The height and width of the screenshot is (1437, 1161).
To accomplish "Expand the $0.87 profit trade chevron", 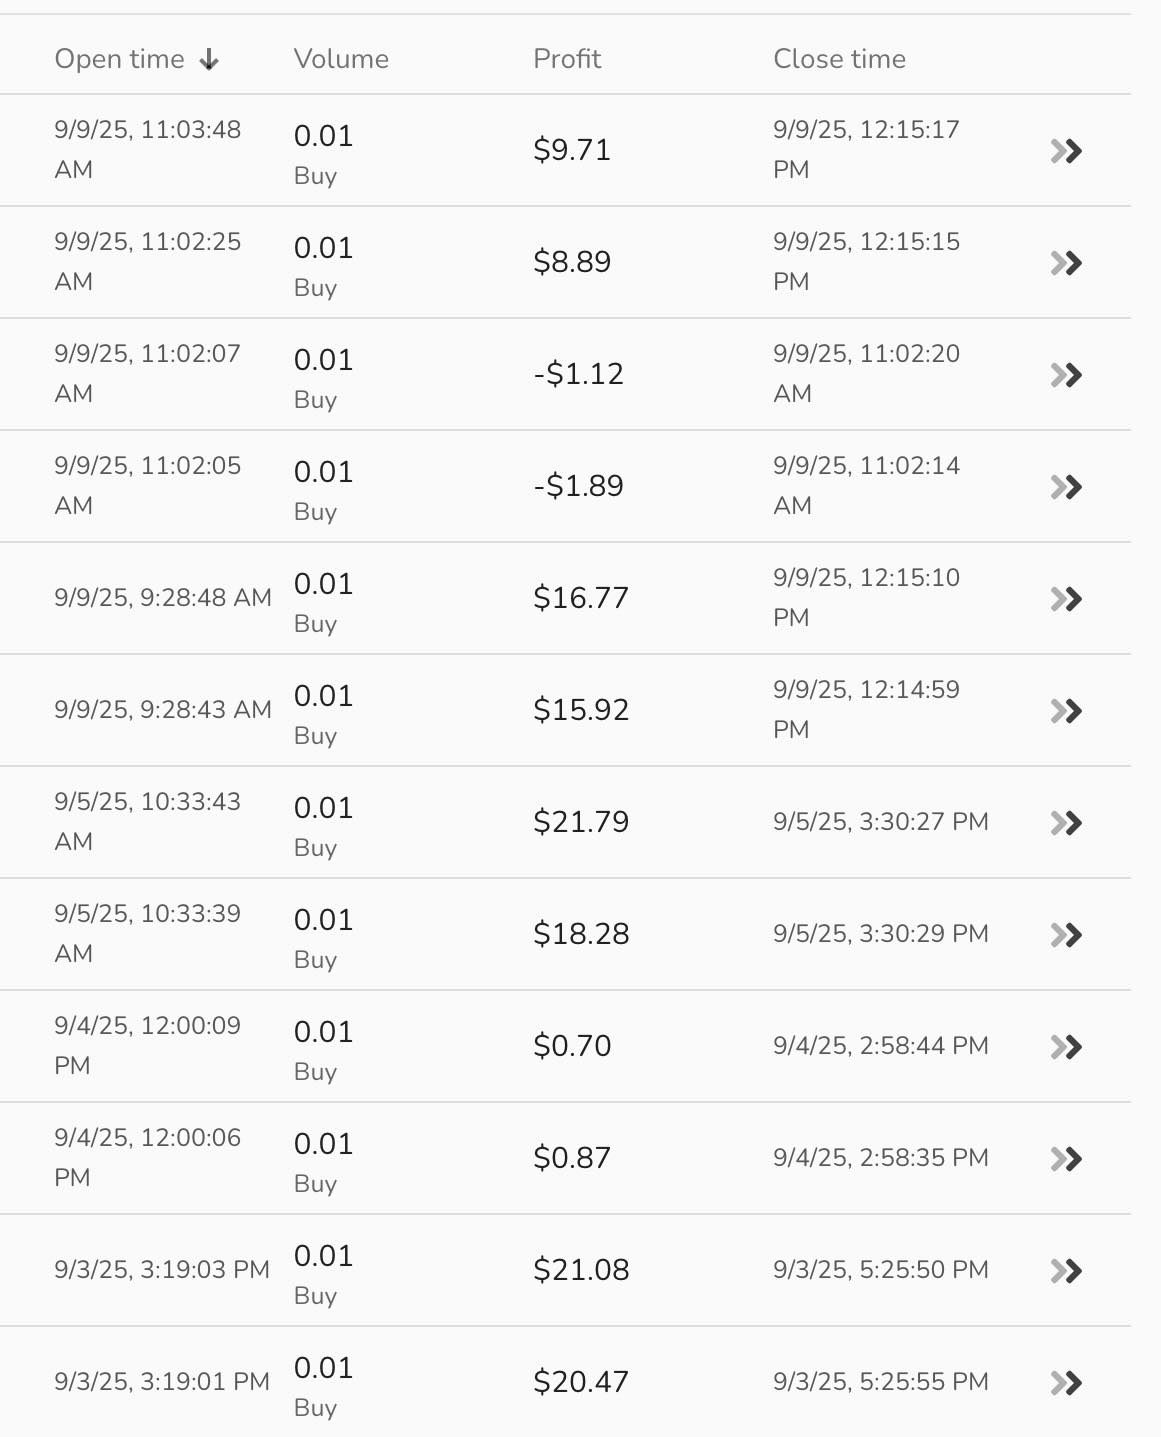I will [1066, 1159].
